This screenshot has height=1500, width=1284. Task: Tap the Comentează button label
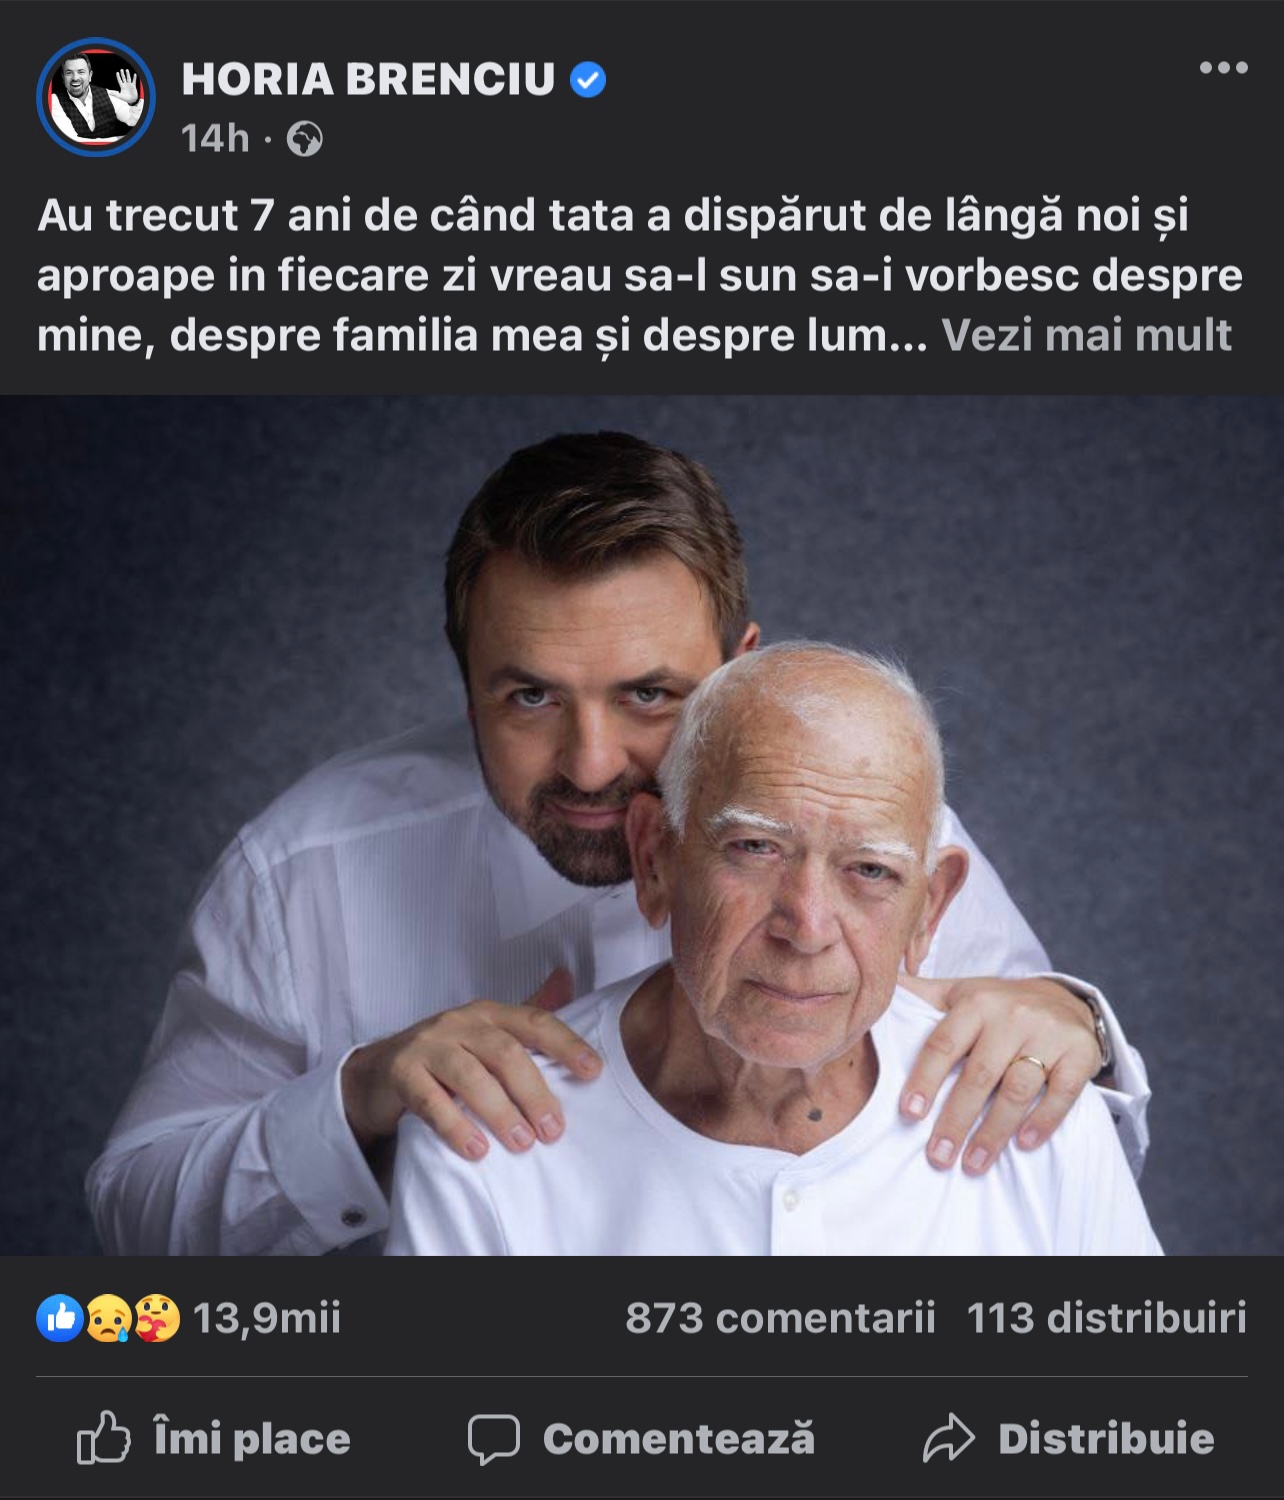tap(679, 1439)
